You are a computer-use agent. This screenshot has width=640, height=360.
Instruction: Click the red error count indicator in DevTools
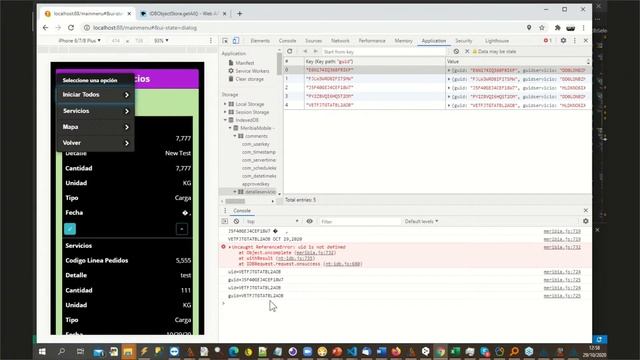pos(547,40)
